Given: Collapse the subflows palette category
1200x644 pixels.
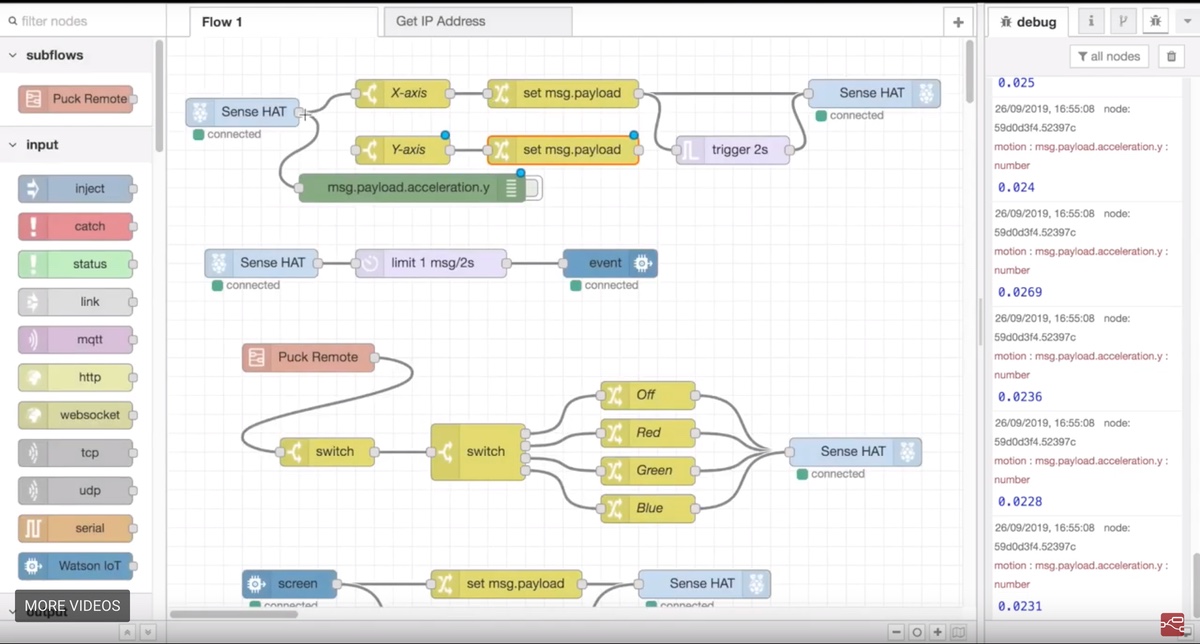Looking at the screenshot, I should click(x=13, y=56).
